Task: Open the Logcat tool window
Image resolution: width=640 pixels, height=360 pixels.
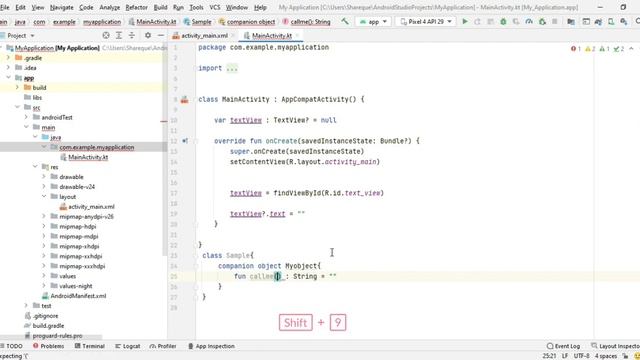Action: (x=128, y=346)
